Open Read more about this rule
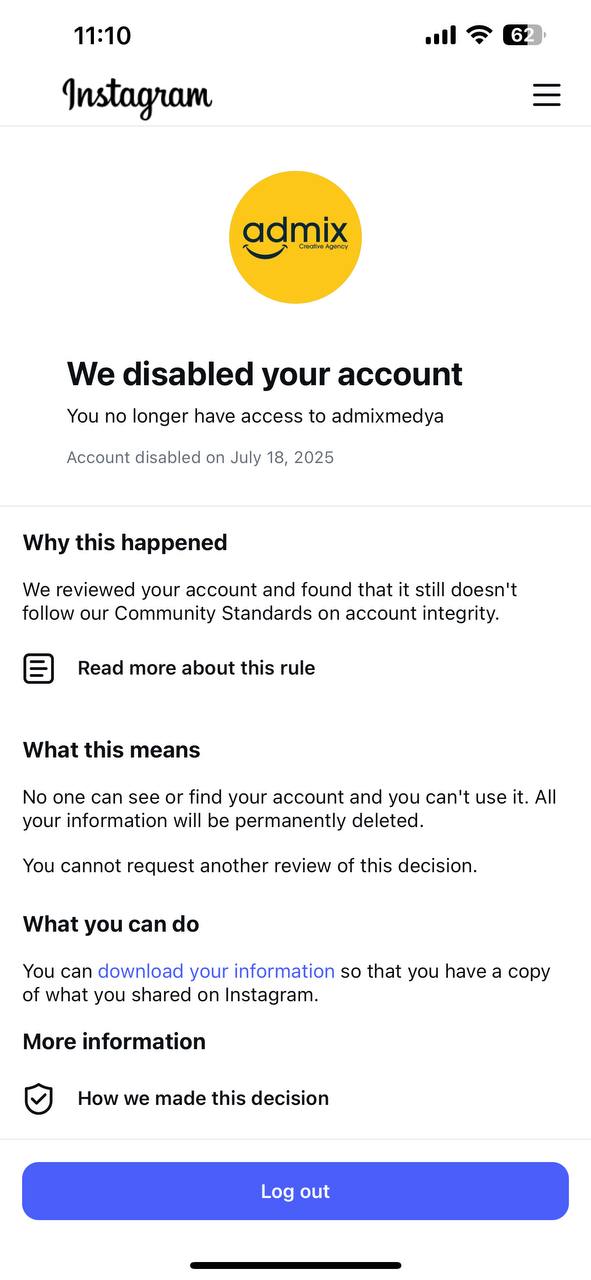 [196, 668]
